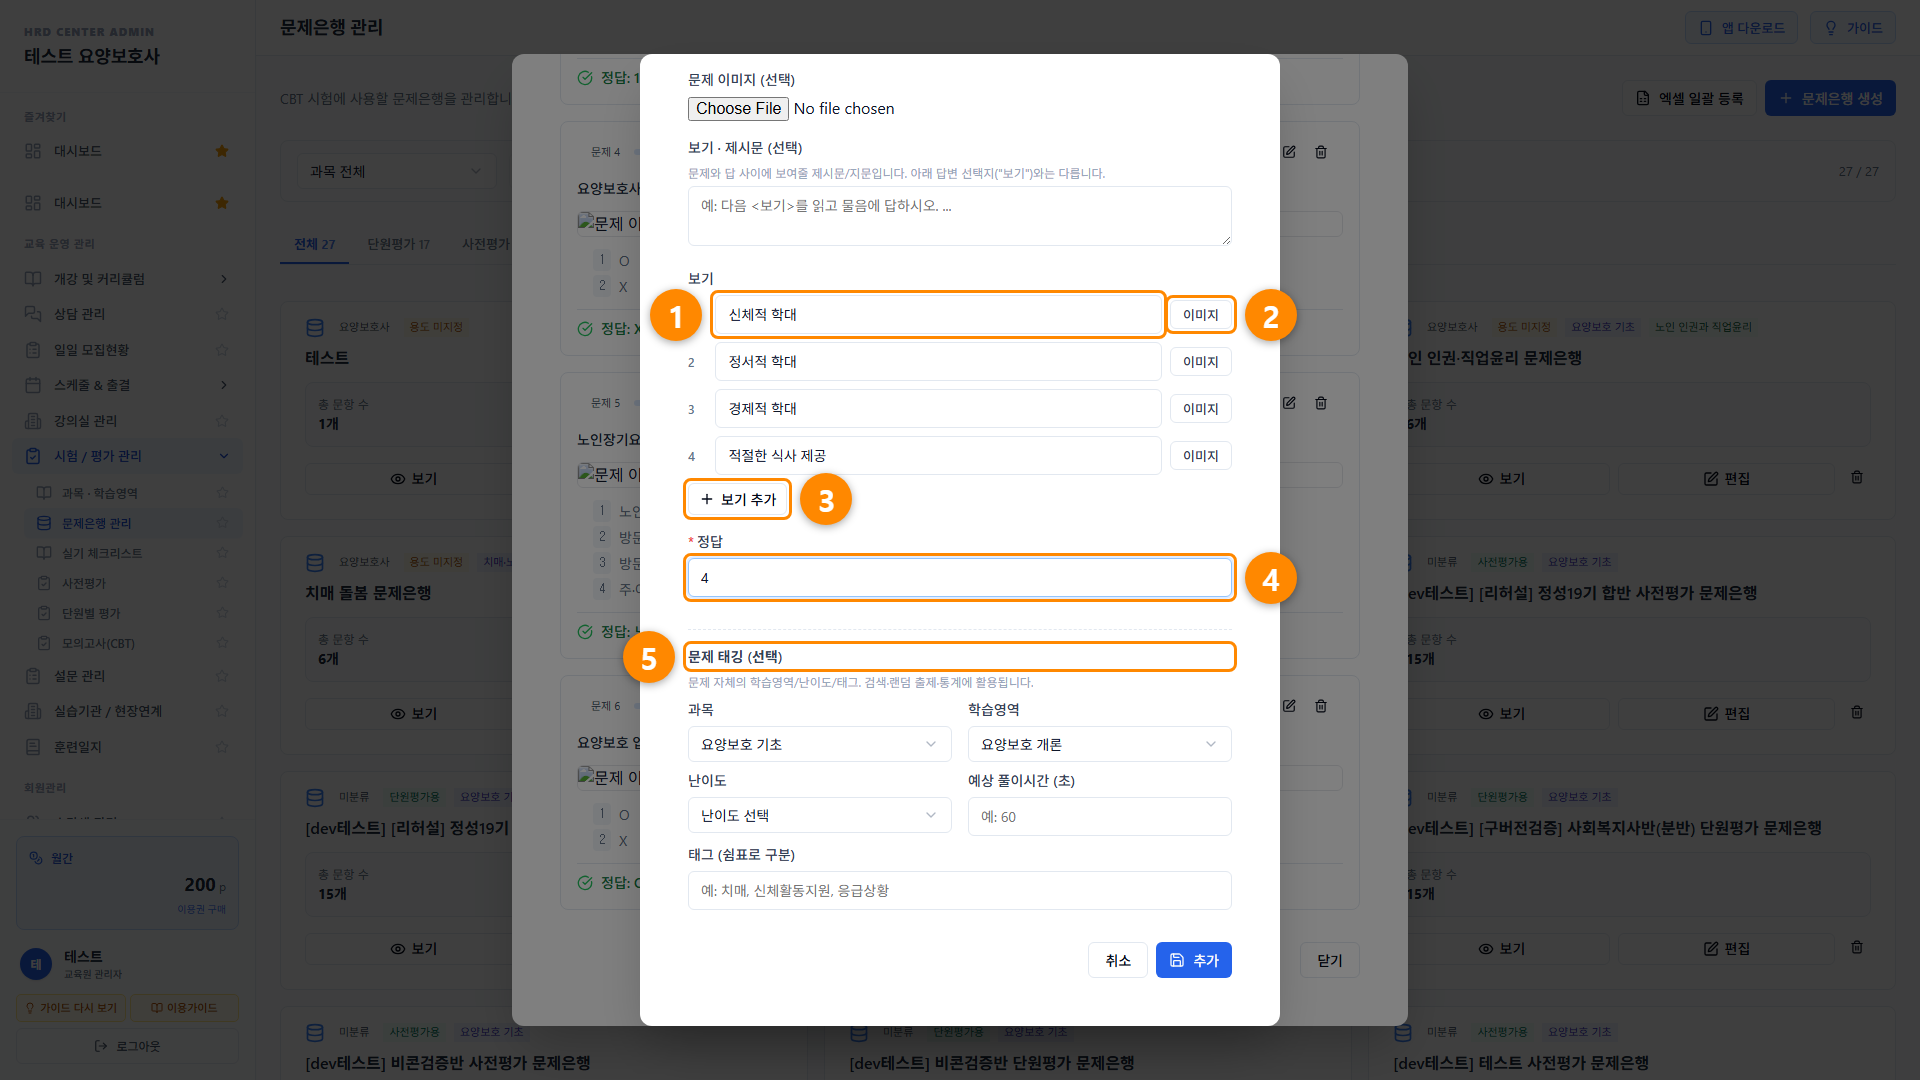Image resolution: width=1920 pixels, height=1080 pixels.
Task: Click 편집 on the 노인 인권·직업윤리 문제은행 card
Action: tap(1727, 479)
